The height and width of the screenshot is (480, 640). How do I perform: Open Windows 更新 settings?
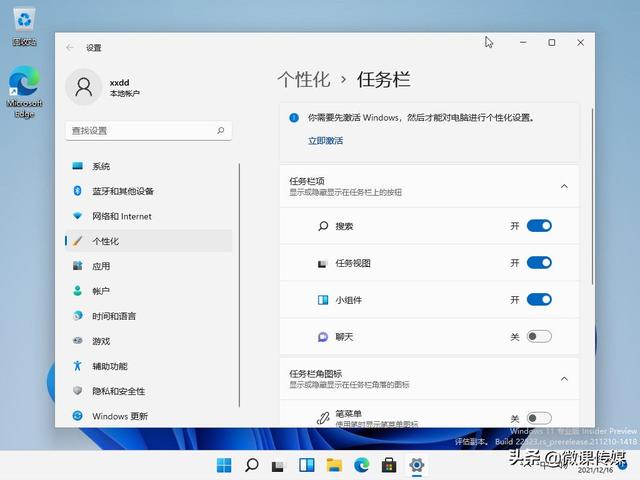click(149, 416)
